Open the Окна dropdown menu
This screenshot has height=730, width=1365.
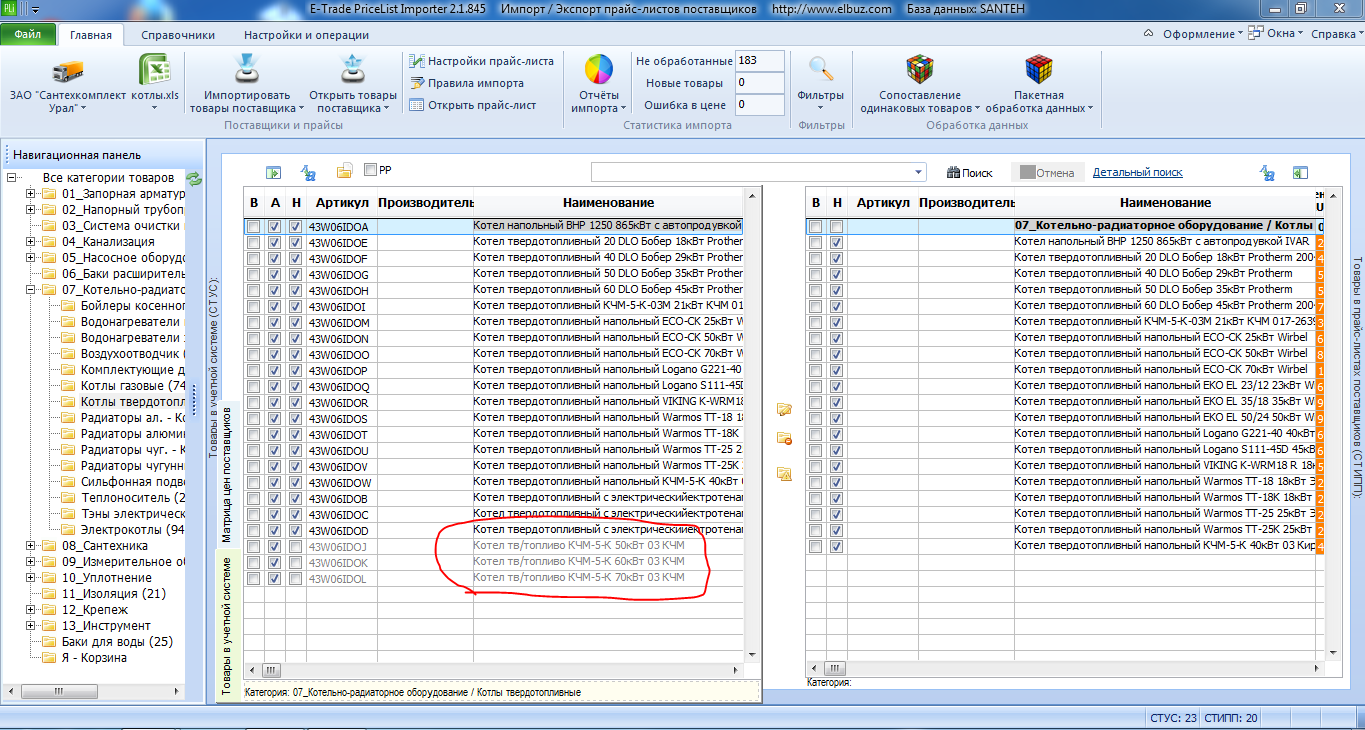(1275, 34)
